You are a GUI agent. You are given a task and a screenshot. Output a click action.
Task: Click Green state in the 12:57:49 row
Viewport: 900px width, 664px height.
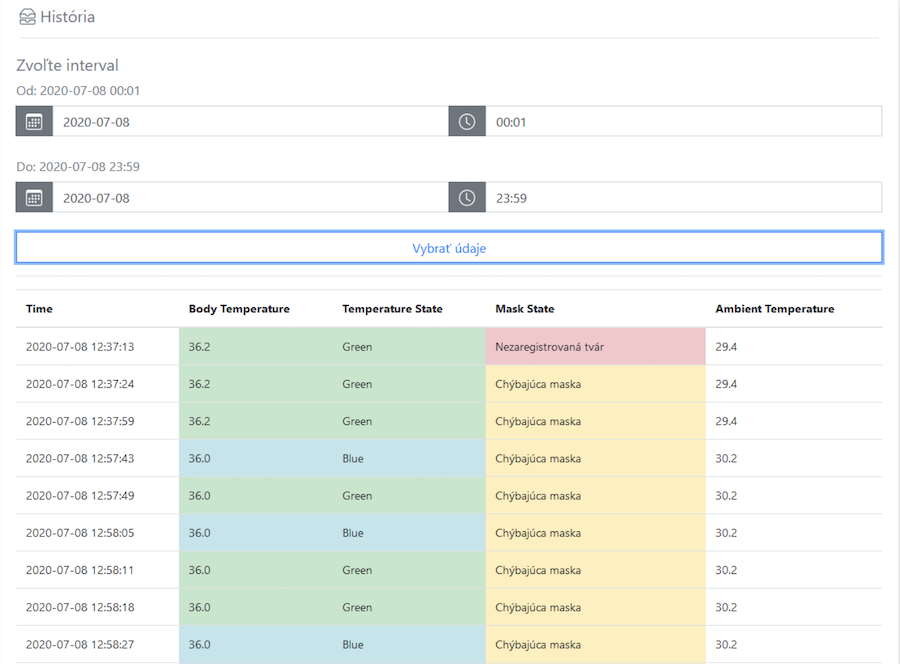[x=357, y=496]
